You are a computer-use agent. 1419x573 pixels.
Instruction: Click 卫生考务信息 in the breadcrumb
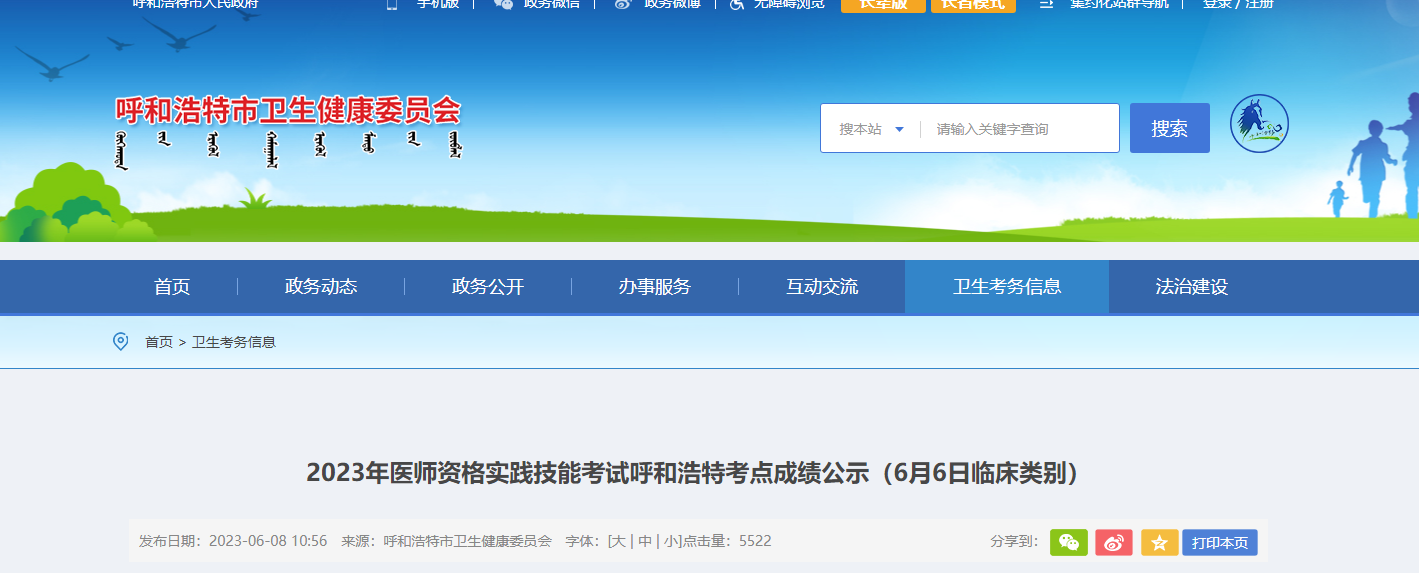[234, 342]
